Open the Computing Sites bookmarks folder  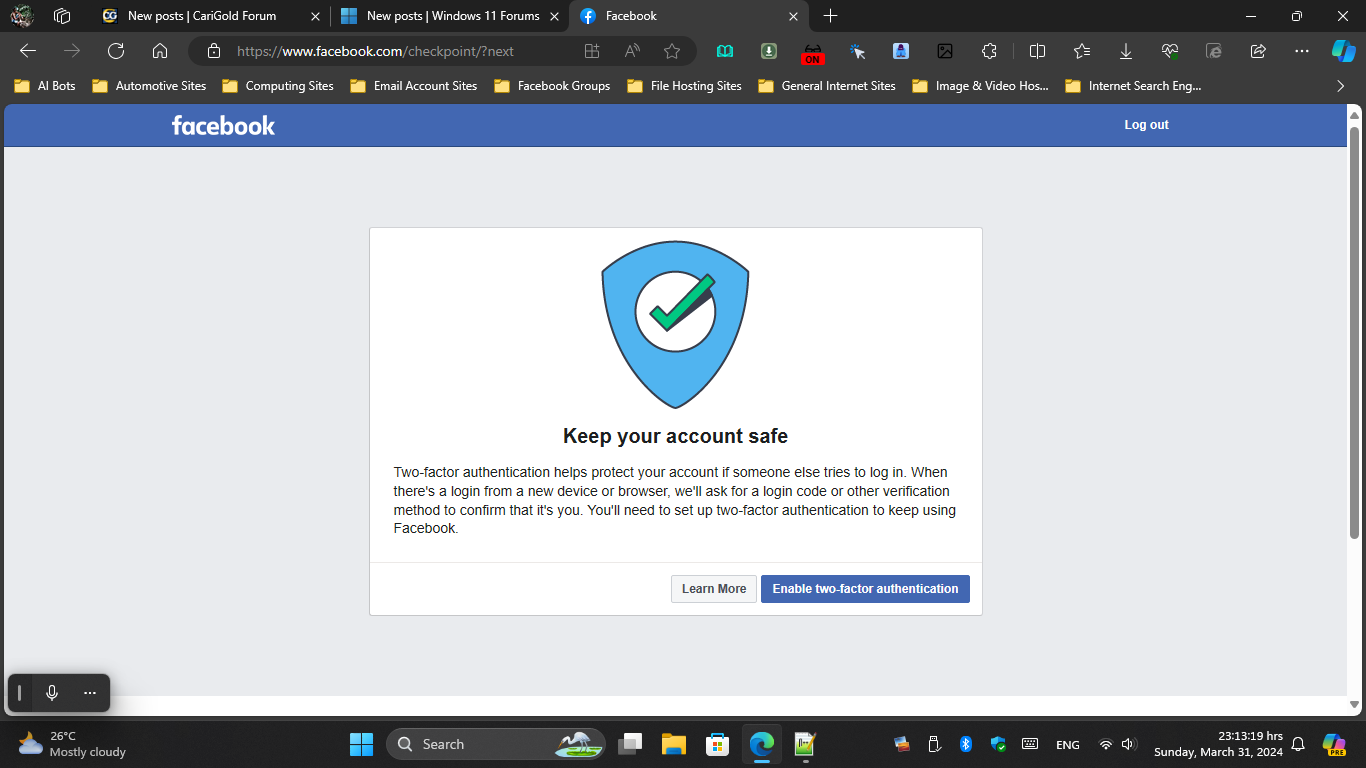[x=278, y=86]
